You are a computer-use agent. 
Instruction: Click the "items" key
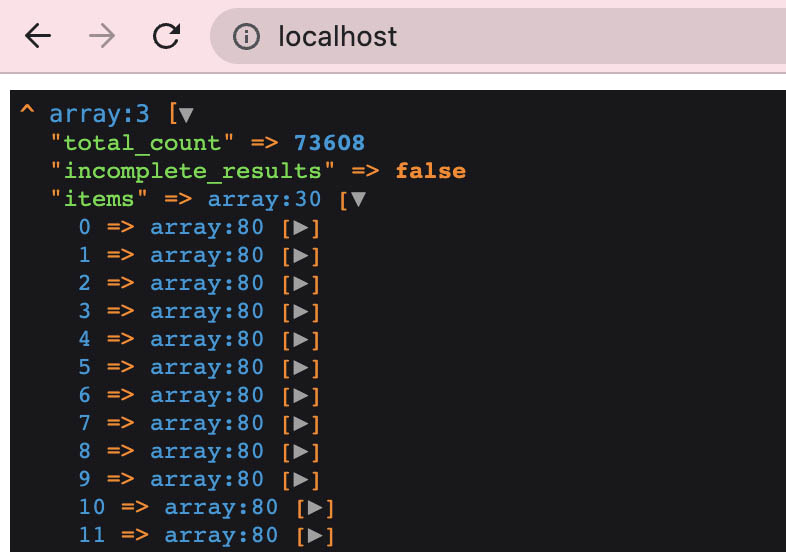tap(99, 199)
